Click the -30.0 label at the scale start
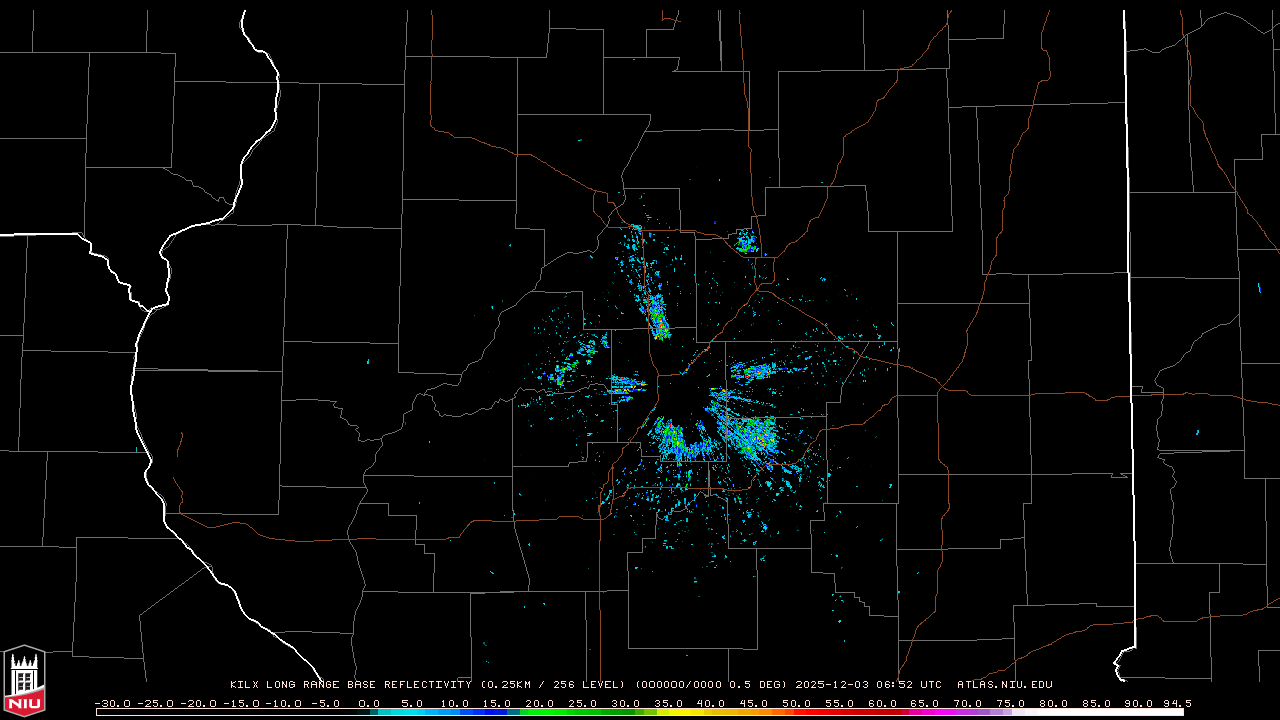 point(112,703)
